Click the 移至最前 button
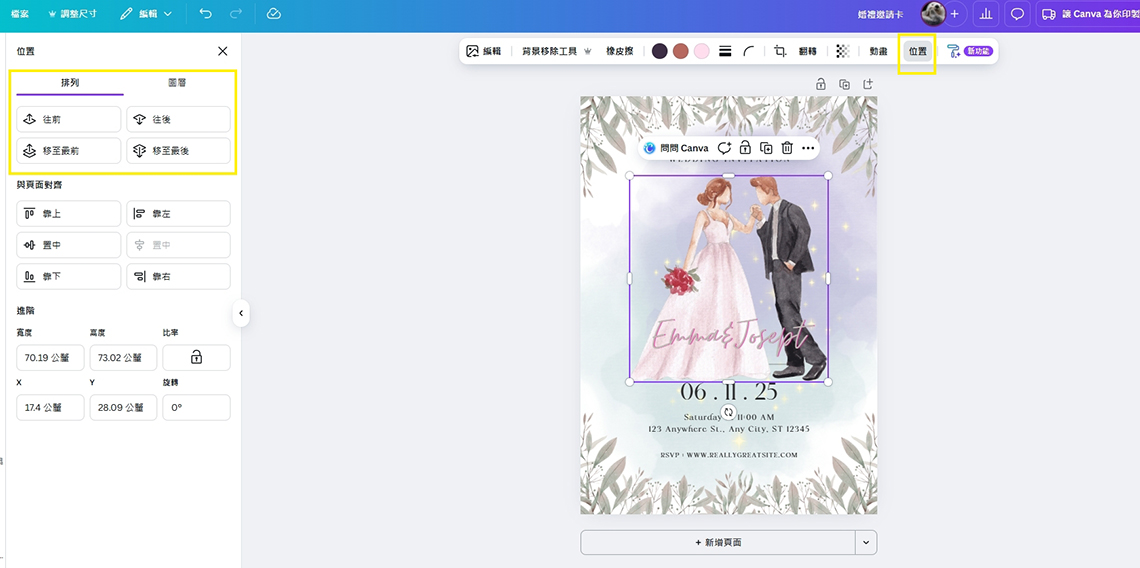The width and height of the screenshot is (1140, 568). click(x=69, y=151)
